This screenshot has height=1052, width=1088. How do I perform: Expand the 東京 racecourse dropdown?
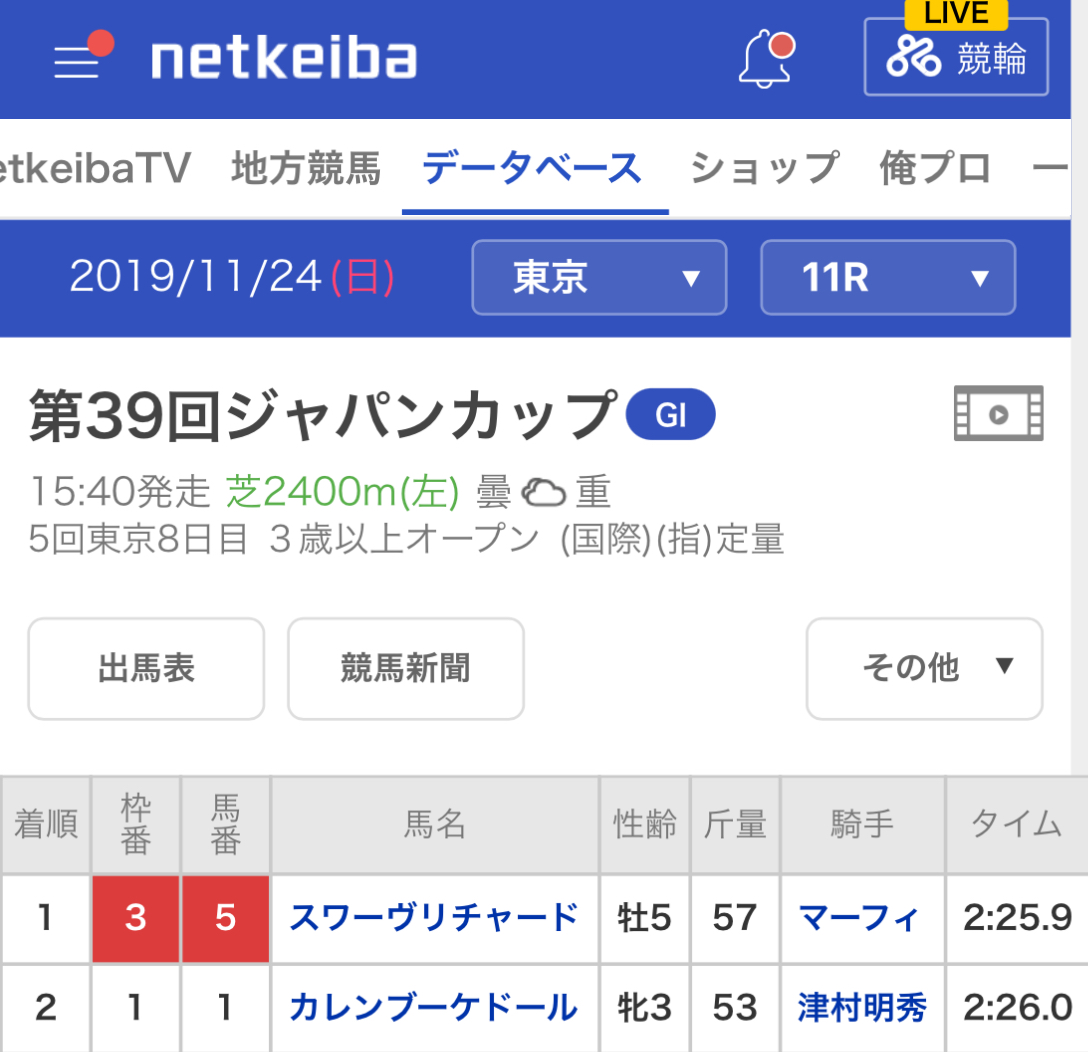tap(600, 278)
